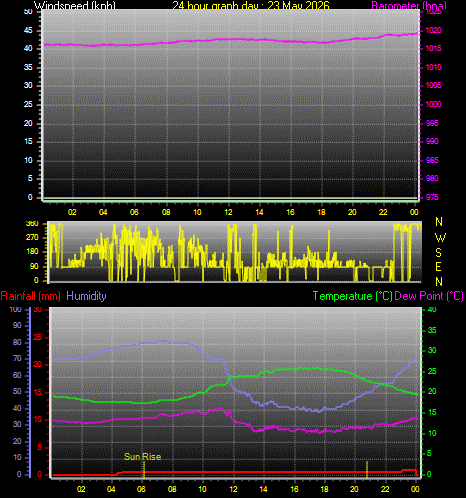Click the 18 hour label under windspeed graph
Screen dimensions: 466x498
[x=321, y=212]
